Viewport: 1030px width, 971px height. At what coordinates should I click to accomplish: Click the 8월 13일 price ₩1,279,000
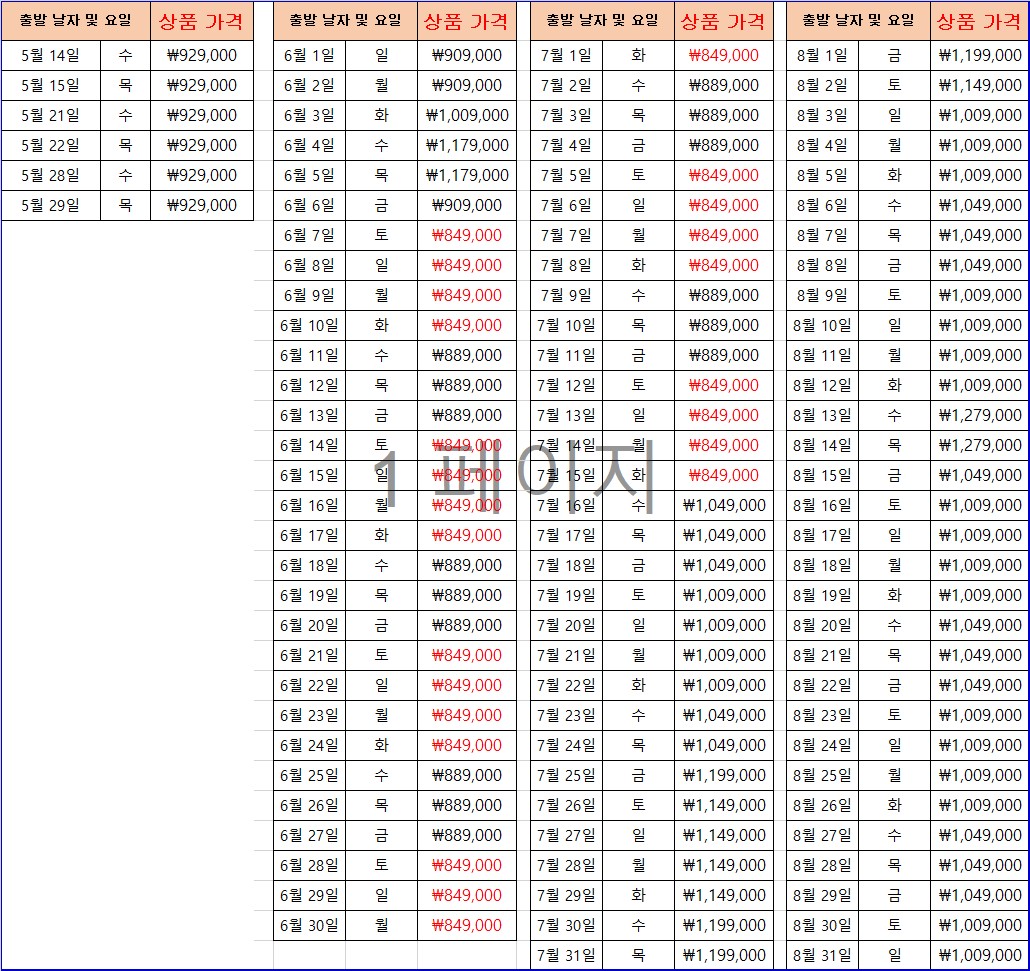(980, 415)
